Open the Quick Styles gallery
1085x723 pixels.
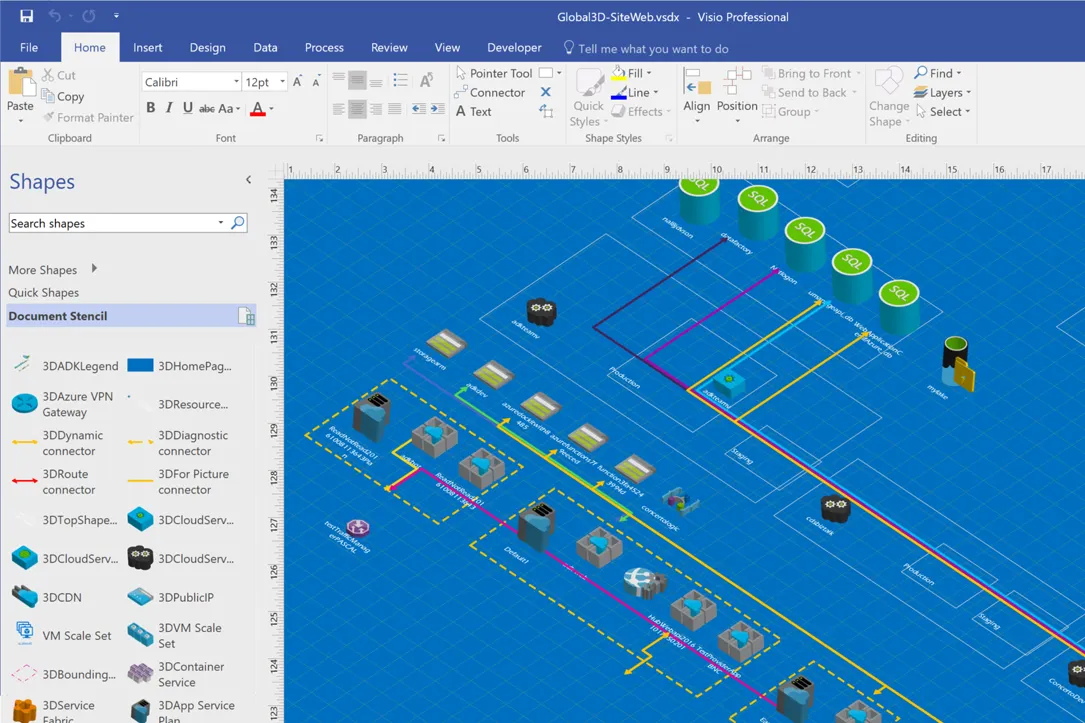(x=588, y=98)
